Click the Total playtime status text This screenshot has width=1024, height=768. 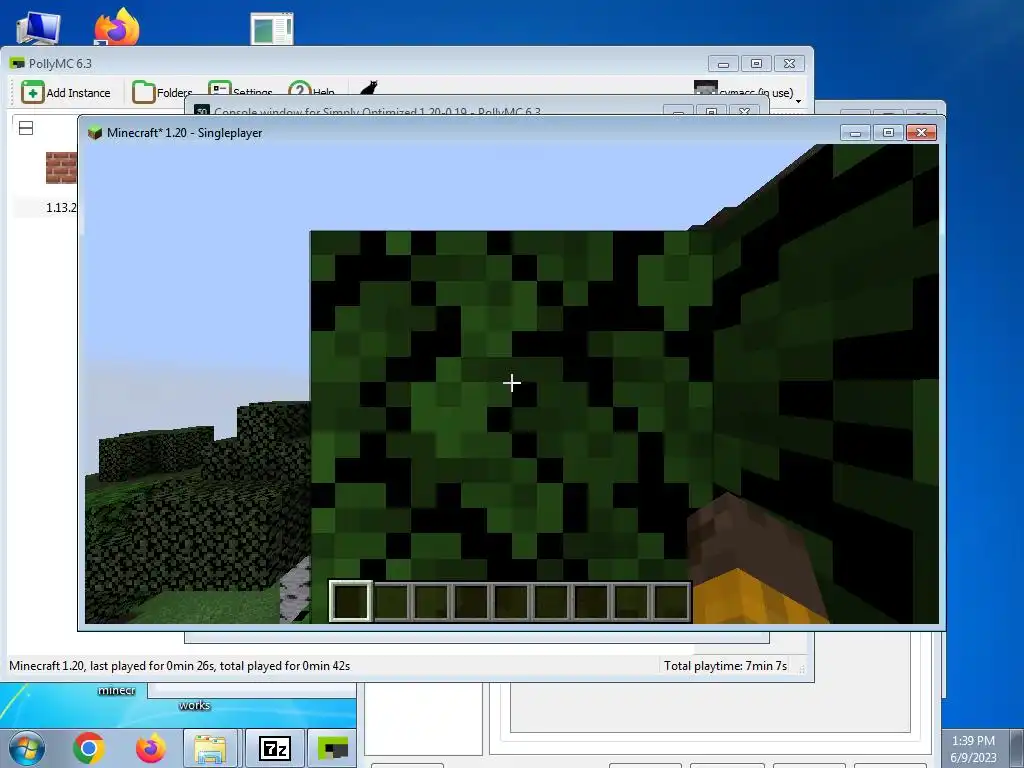click(x=726, y=665)
